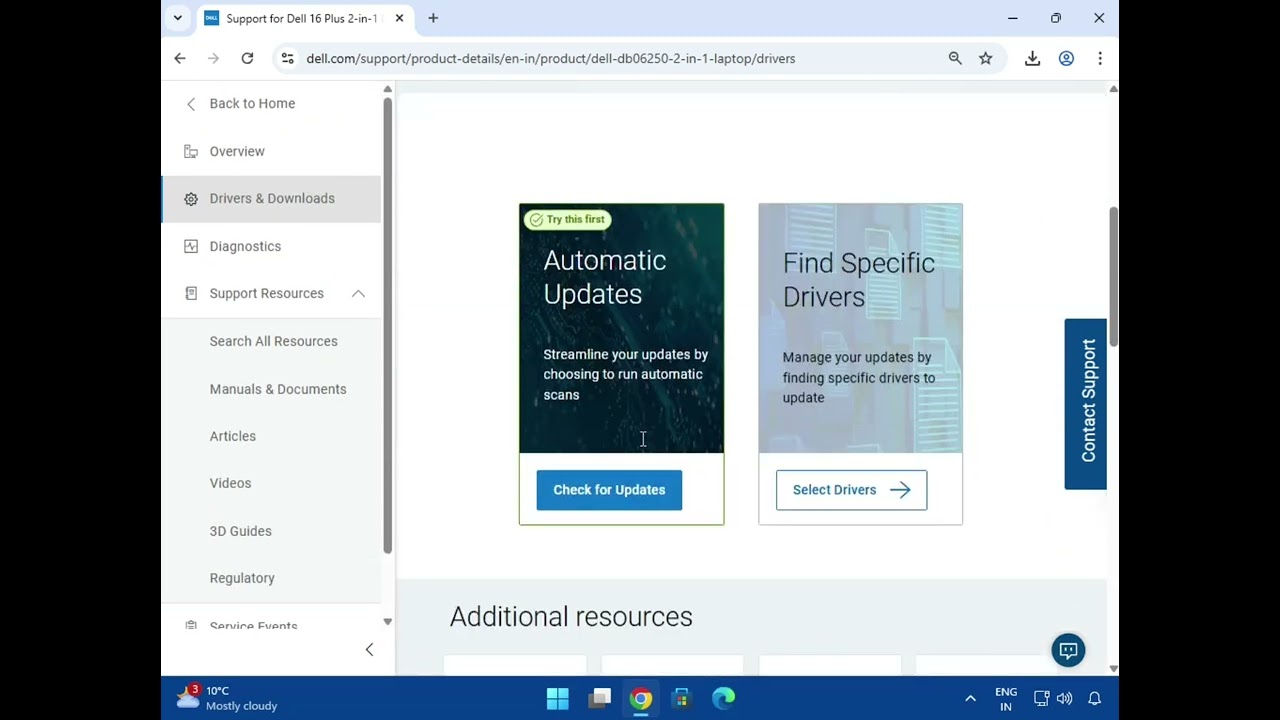Open a new browser tab
This screenshot has height=720, width=1280.
[x=433, y=18]
